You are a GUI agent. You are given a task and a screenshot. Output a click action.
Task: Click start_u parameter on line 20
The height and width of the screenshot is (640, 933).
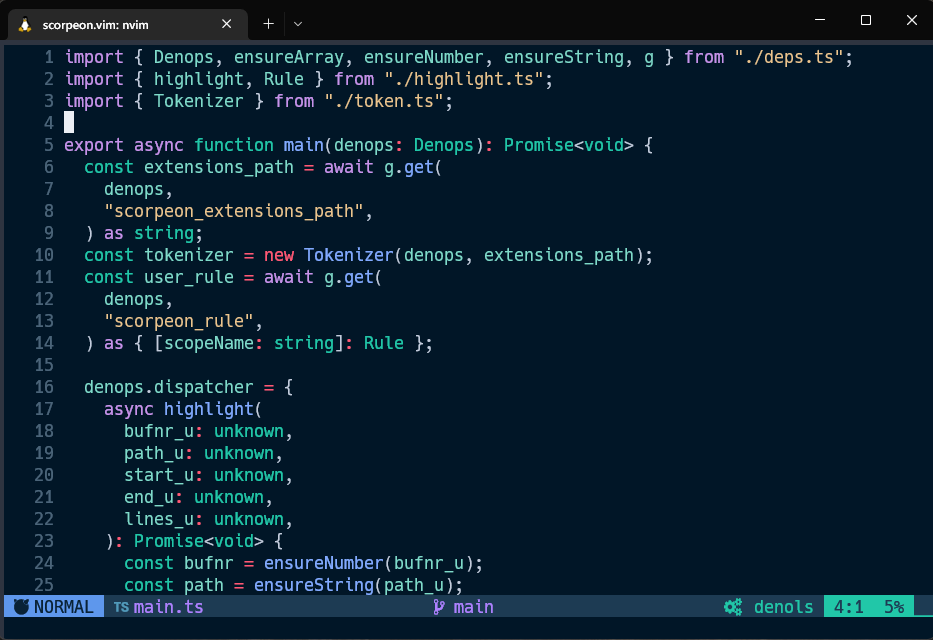159,475
